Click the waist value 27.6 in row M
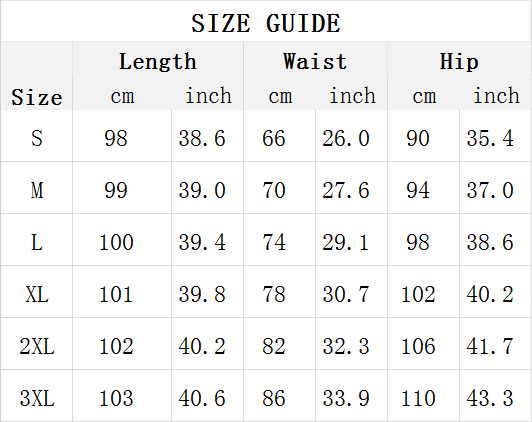The width and height of the screenshot is (532, 422). 346,190
